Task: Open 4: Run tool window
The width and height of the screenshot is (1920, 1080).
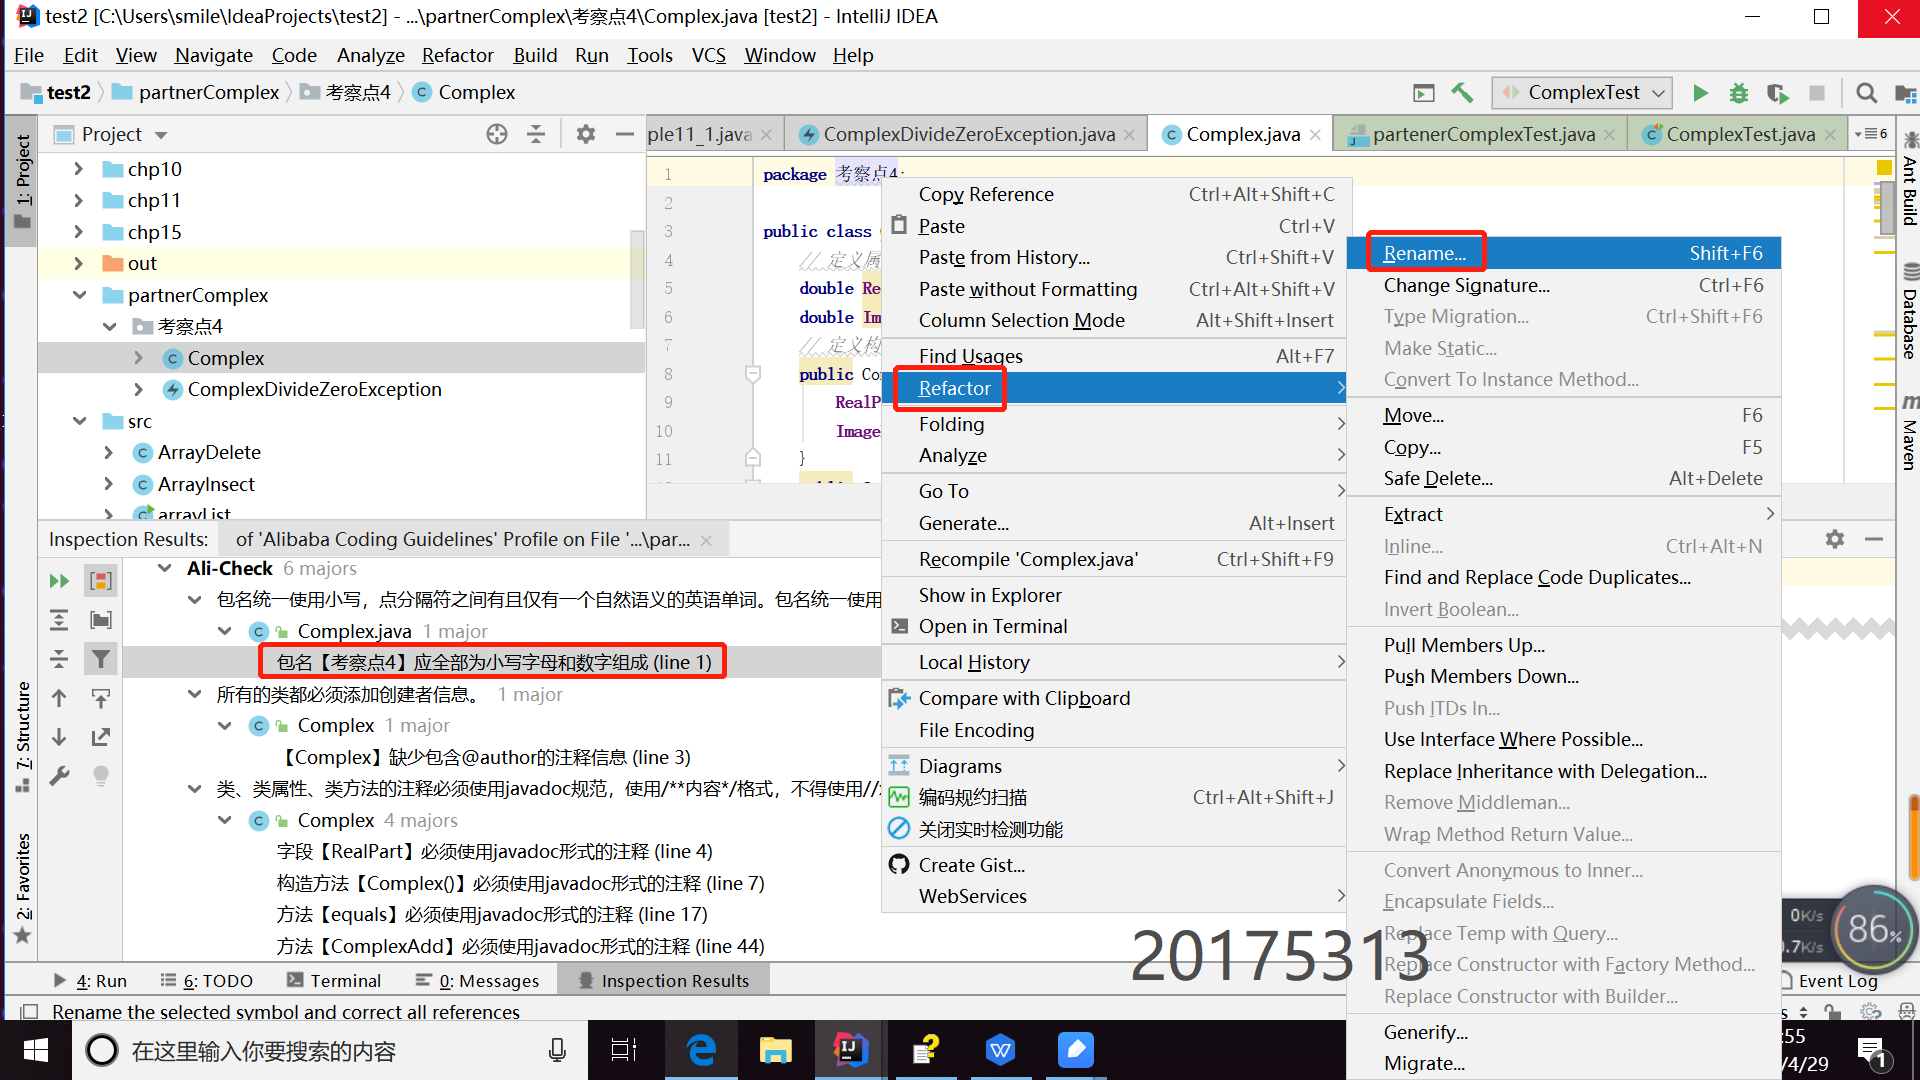Action: 89,981
